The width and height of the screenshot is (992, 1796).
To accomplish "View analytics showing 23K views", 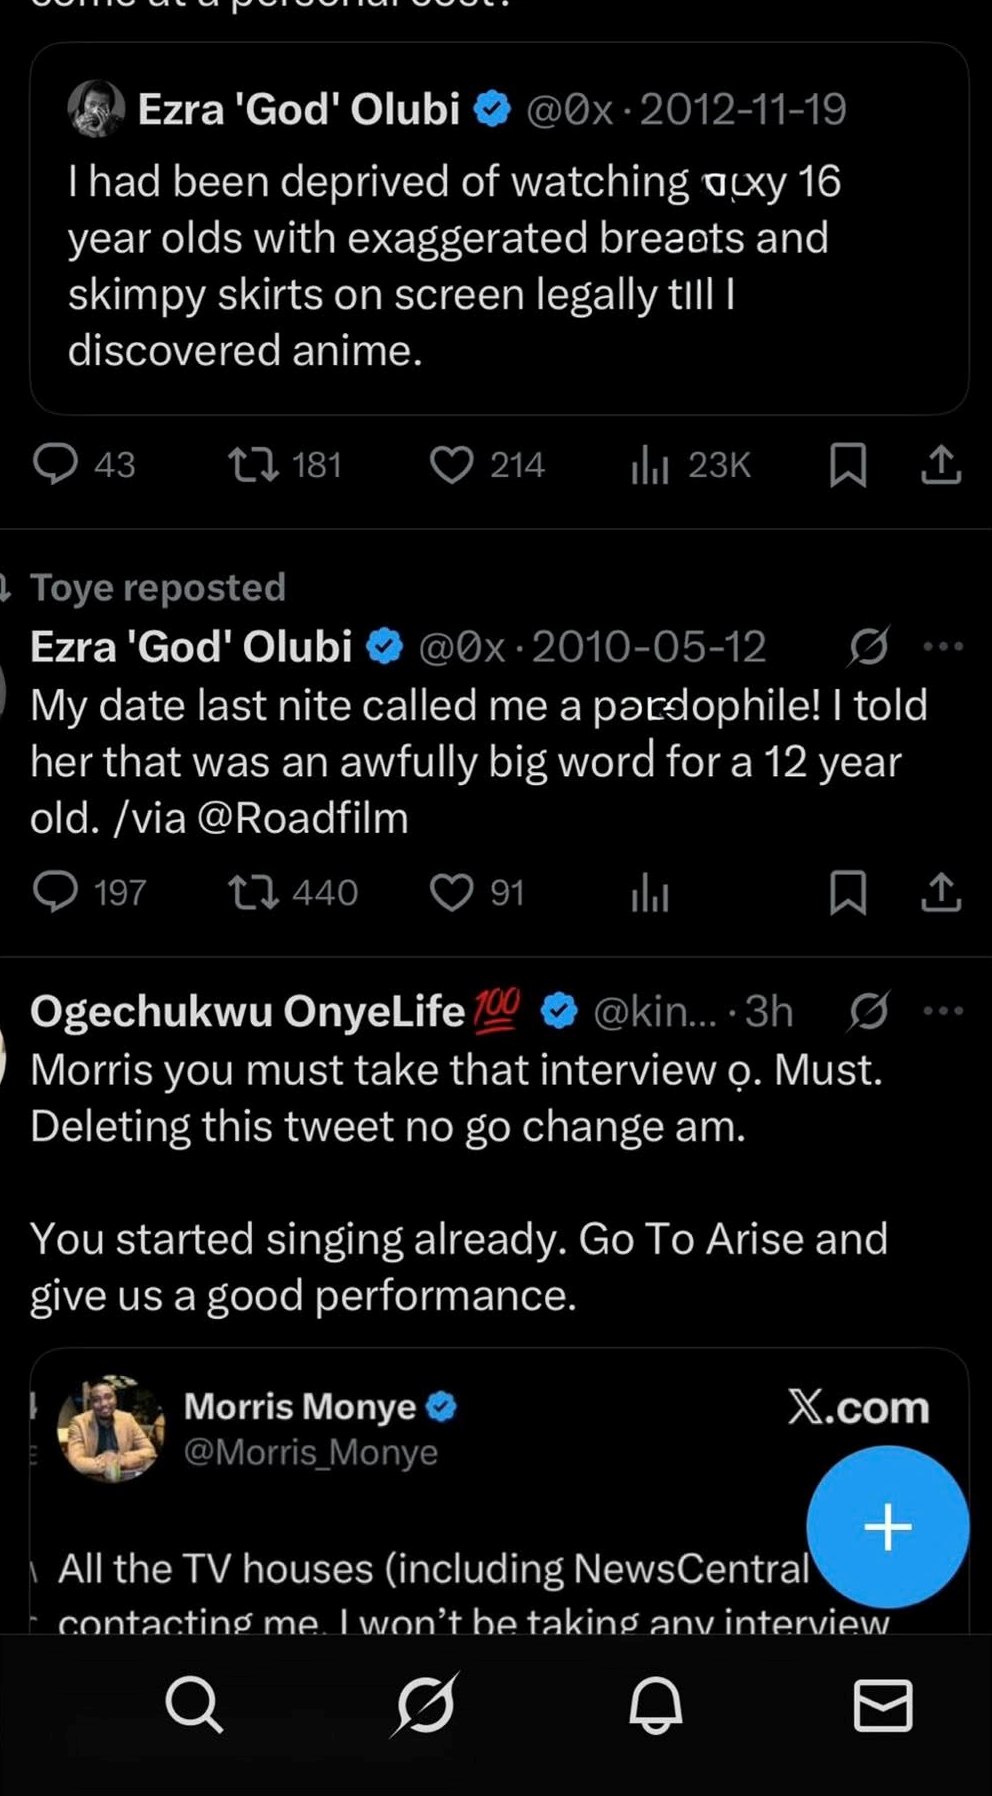I will (650, 464).
